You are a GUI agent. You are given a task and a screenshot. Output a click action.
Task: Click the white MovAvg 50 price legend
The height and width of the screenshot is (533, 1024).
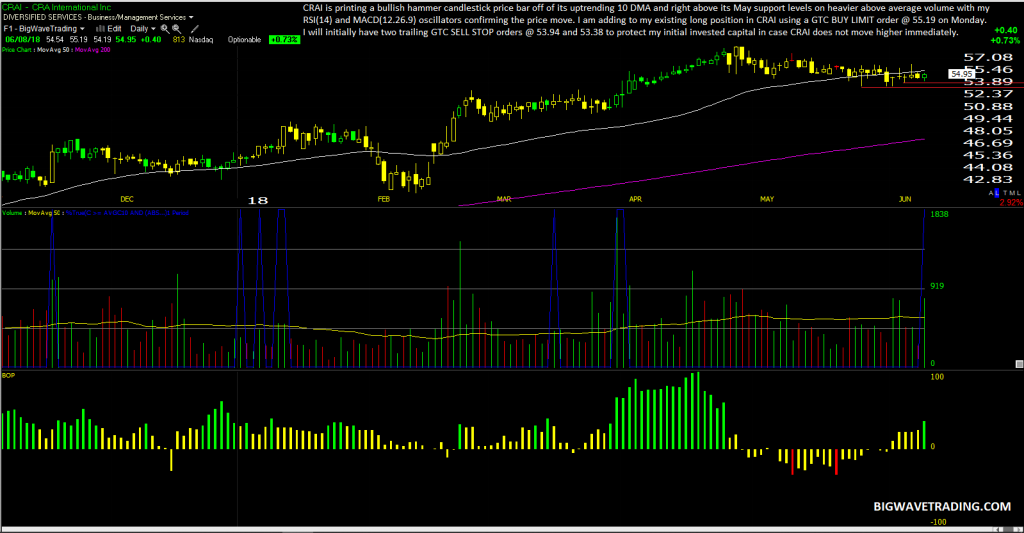(53, 50)
